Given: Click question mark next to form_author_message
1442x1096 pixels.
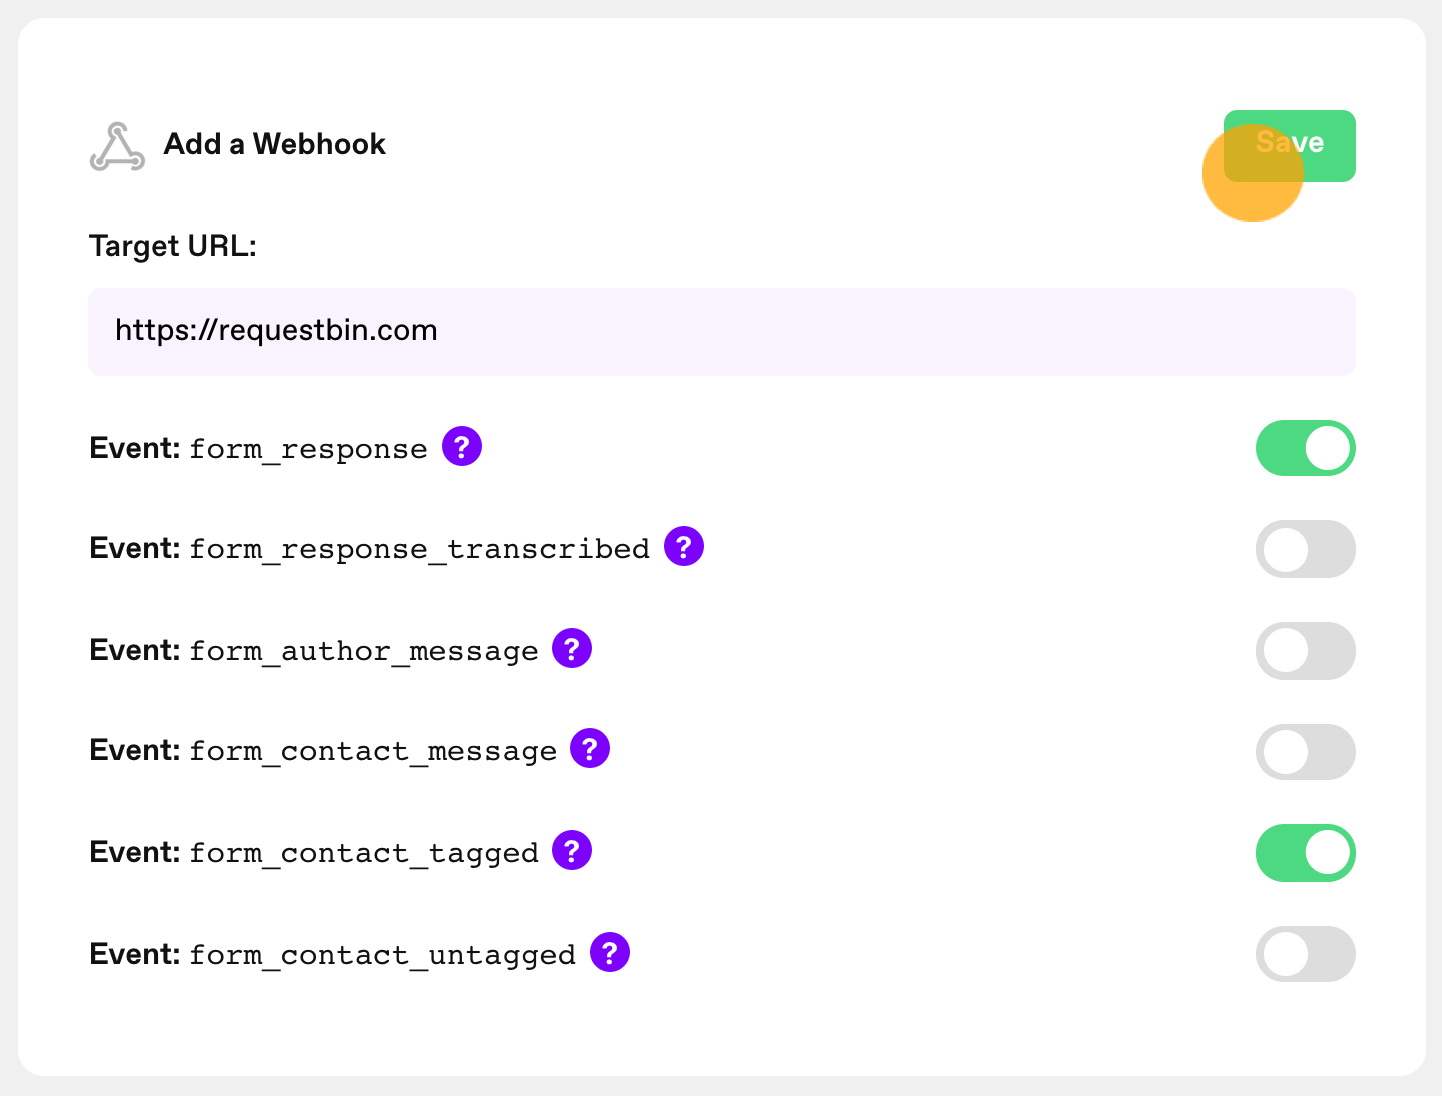Looking at the screenshot, I should tap(572, 648).
